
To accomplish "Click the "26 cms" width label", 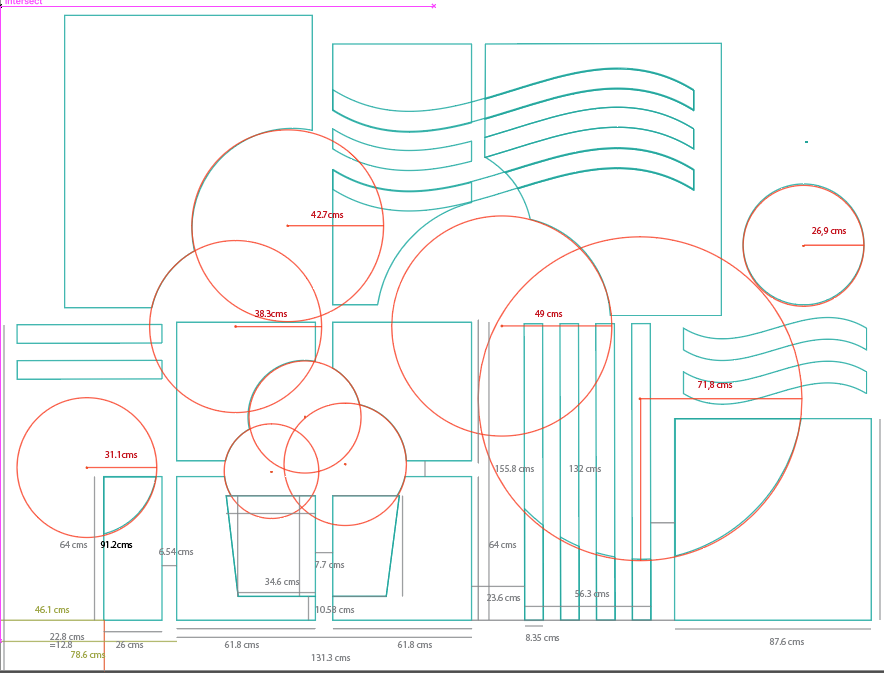I will tap(130, 645).
